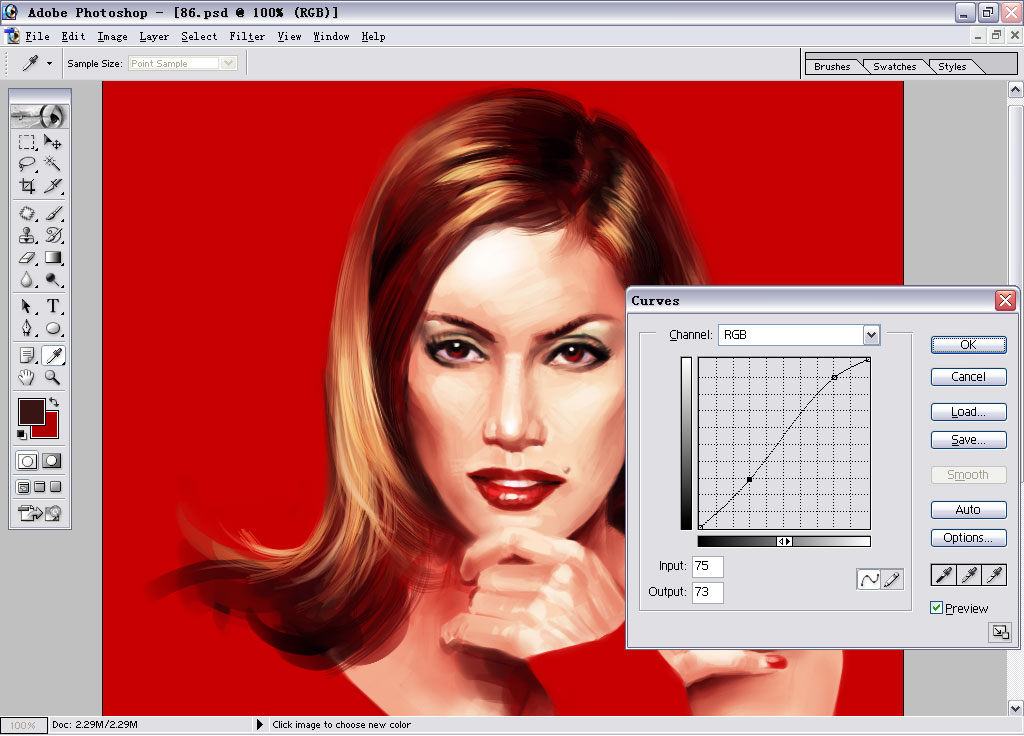
Task: Select the Path Selection arrow tool
Action: (x=27, y=306)
